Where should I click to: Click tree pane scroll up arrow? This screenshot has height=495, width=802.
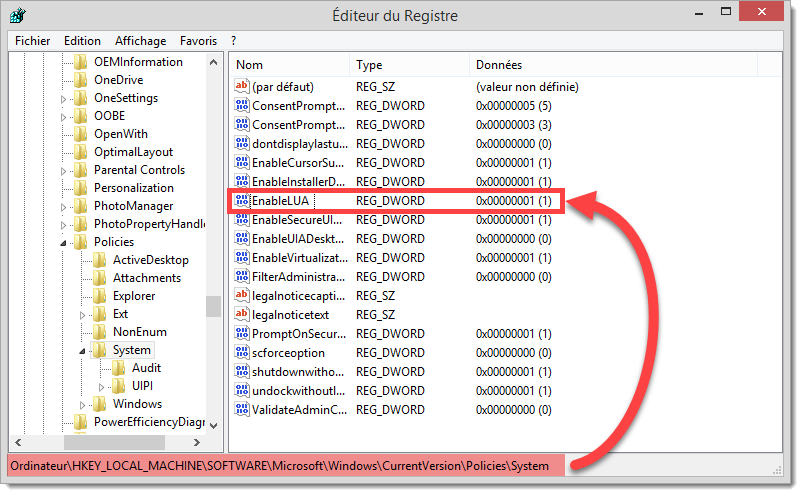(x=214, y=62)
